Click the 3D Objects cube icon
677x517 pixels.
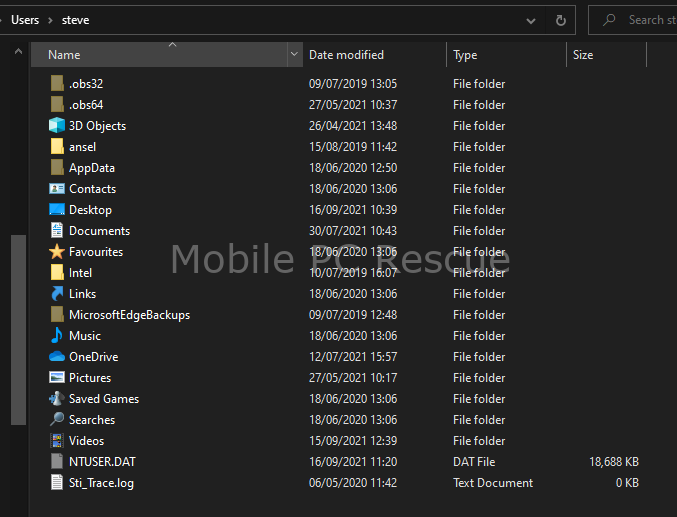(57, 126)
